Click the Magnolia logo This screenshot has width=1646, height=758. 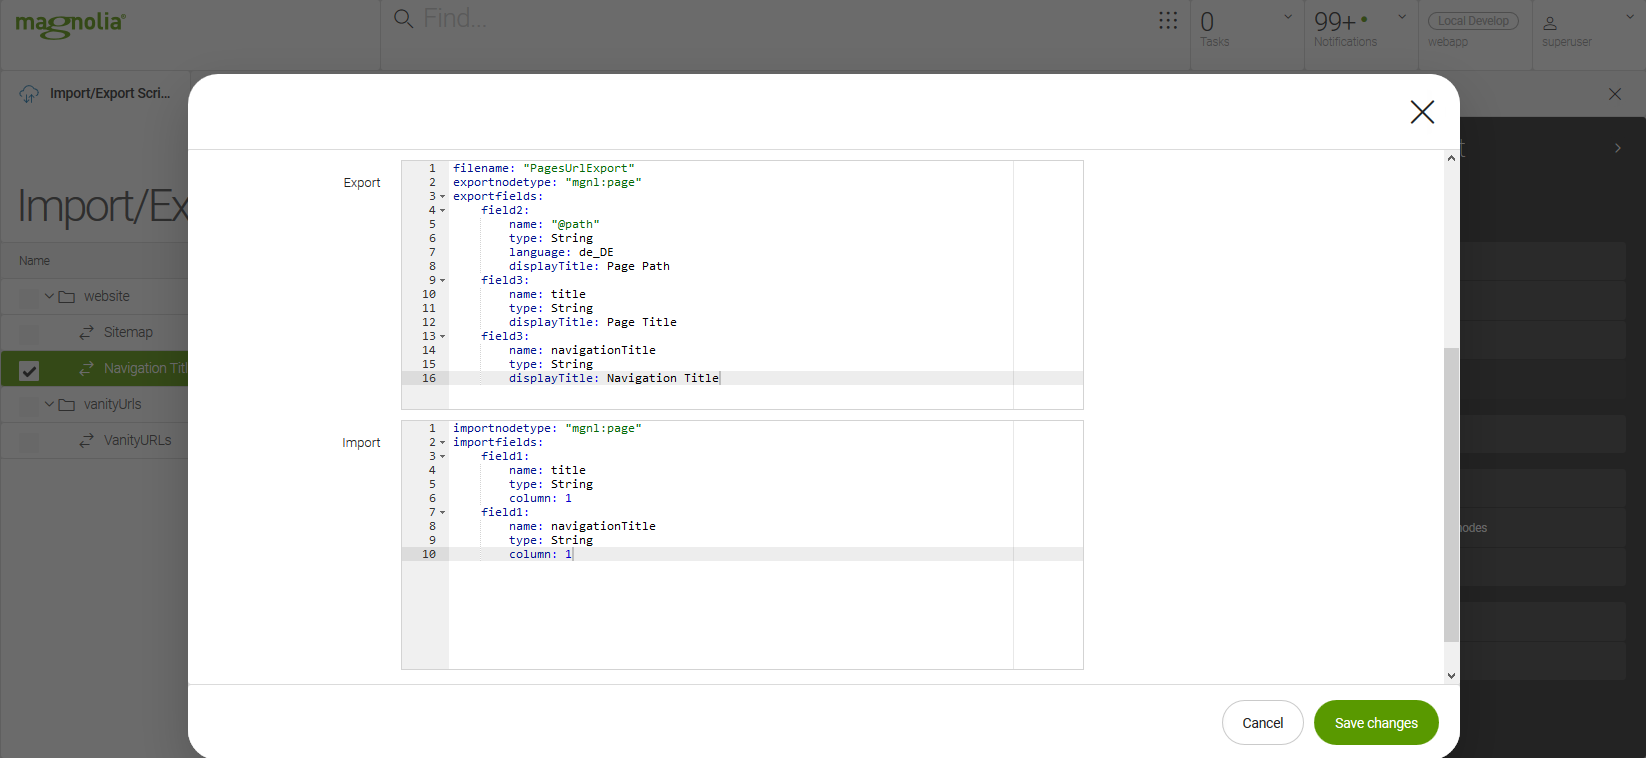point(70,24)
